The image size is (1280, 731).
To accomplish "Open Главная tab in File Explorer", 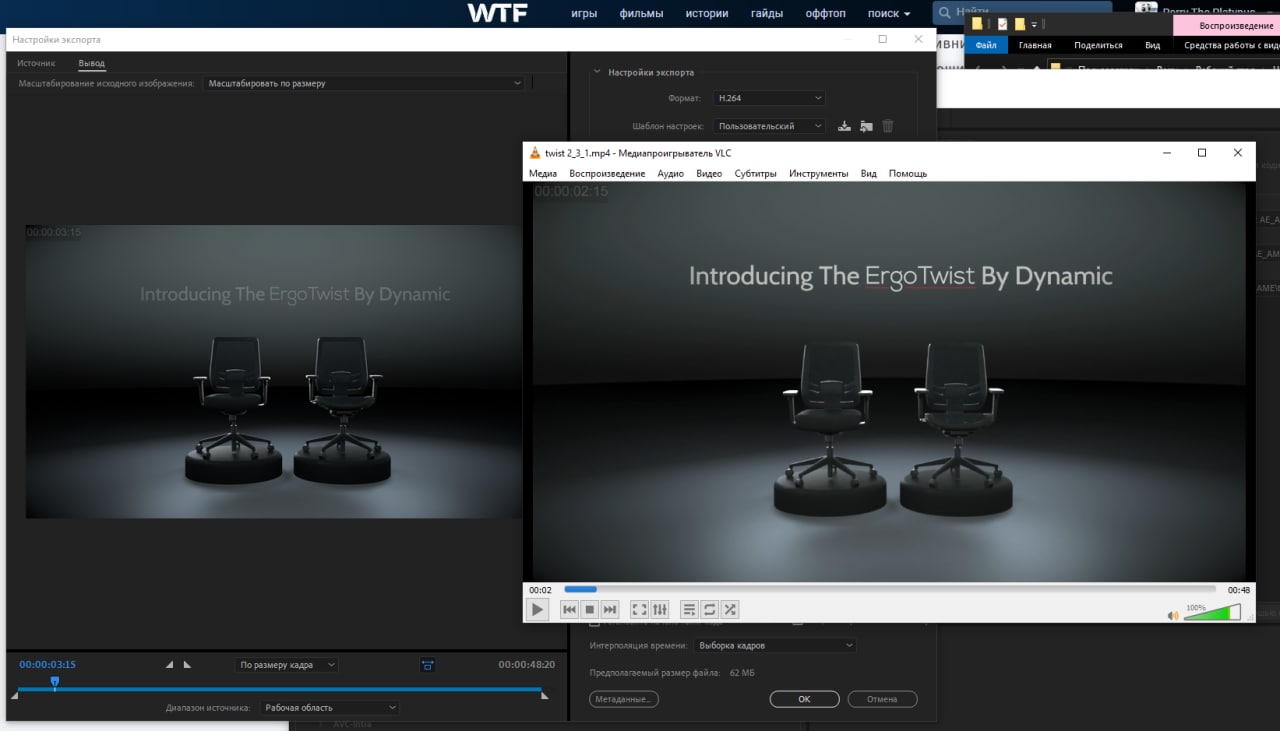I will point(1035,45).
